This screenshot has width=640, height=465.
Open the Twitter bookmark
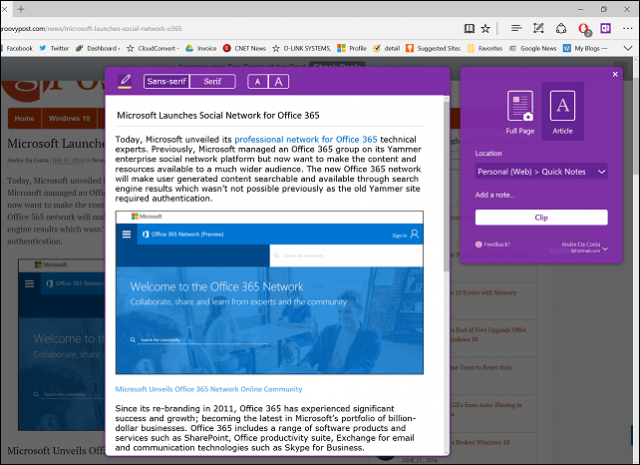tap(54, 48)
